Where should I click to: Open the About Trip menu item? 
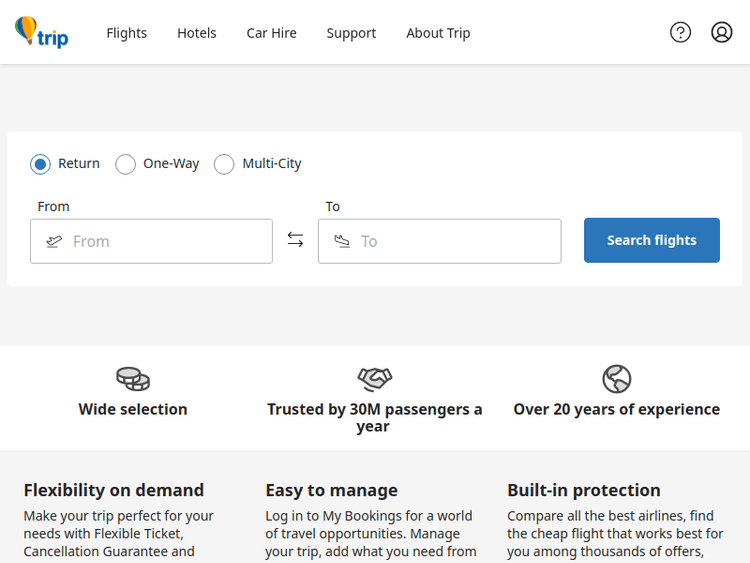[x=438, y=33]
